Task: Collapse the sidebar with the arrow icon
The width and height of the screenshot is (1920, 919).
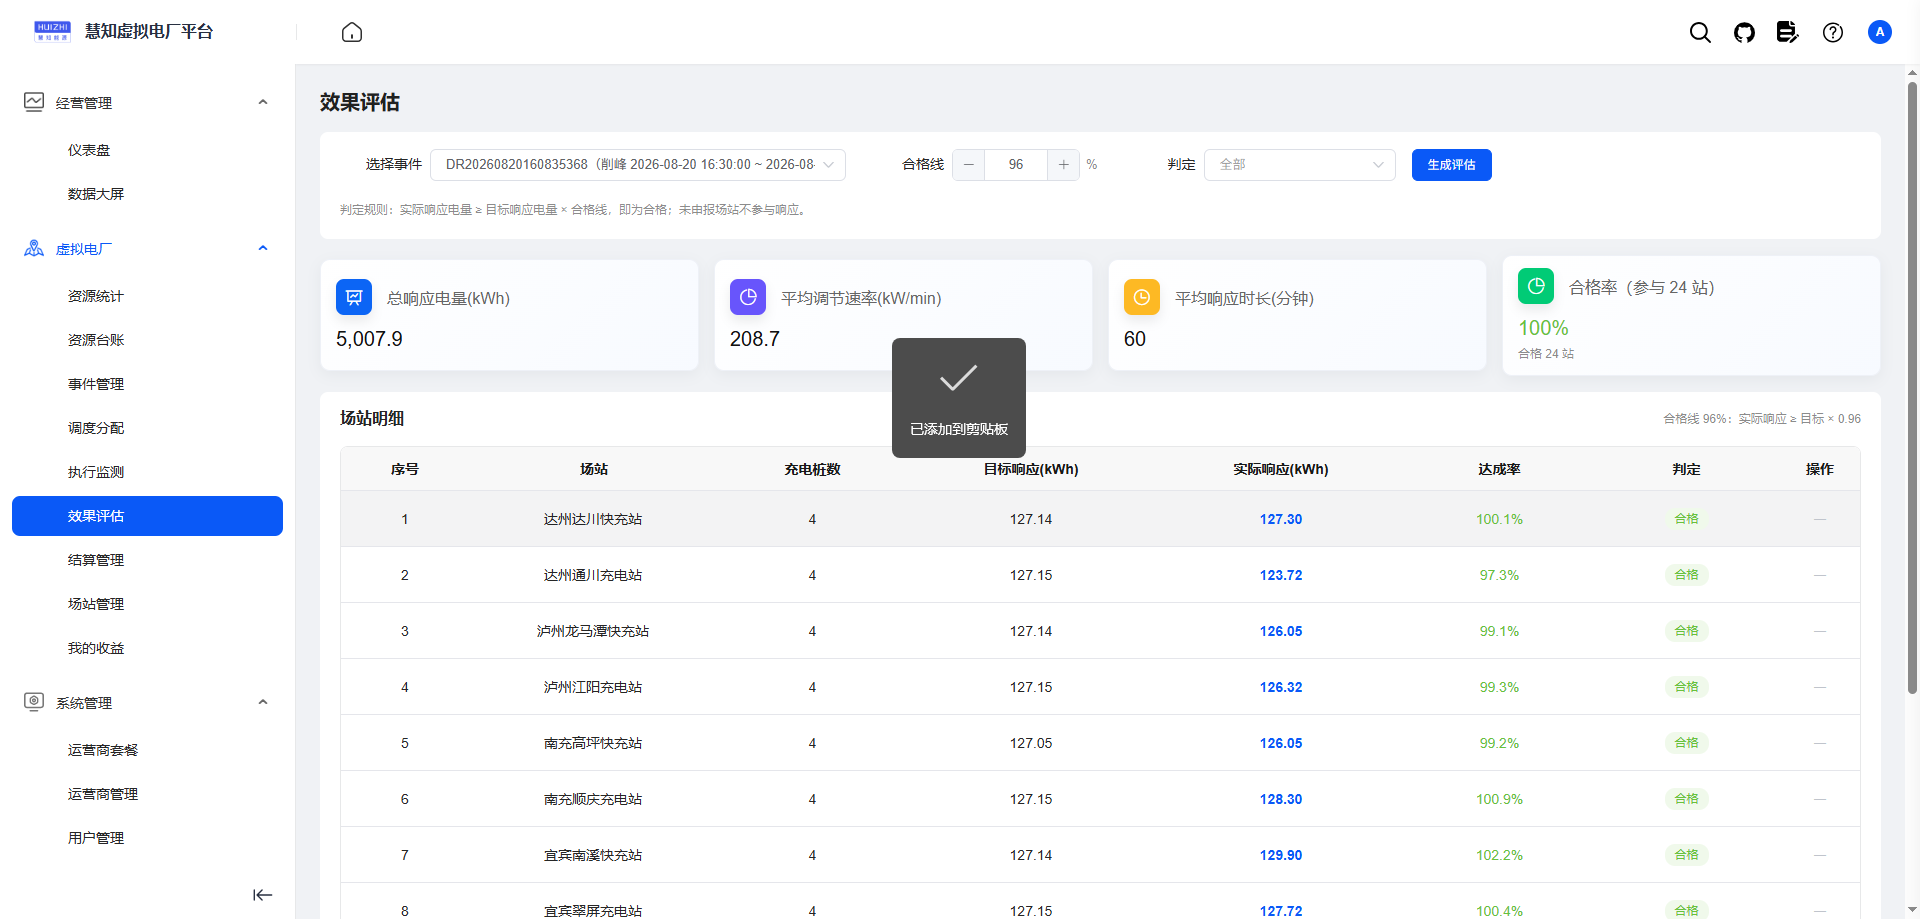Action: [262, 895]
